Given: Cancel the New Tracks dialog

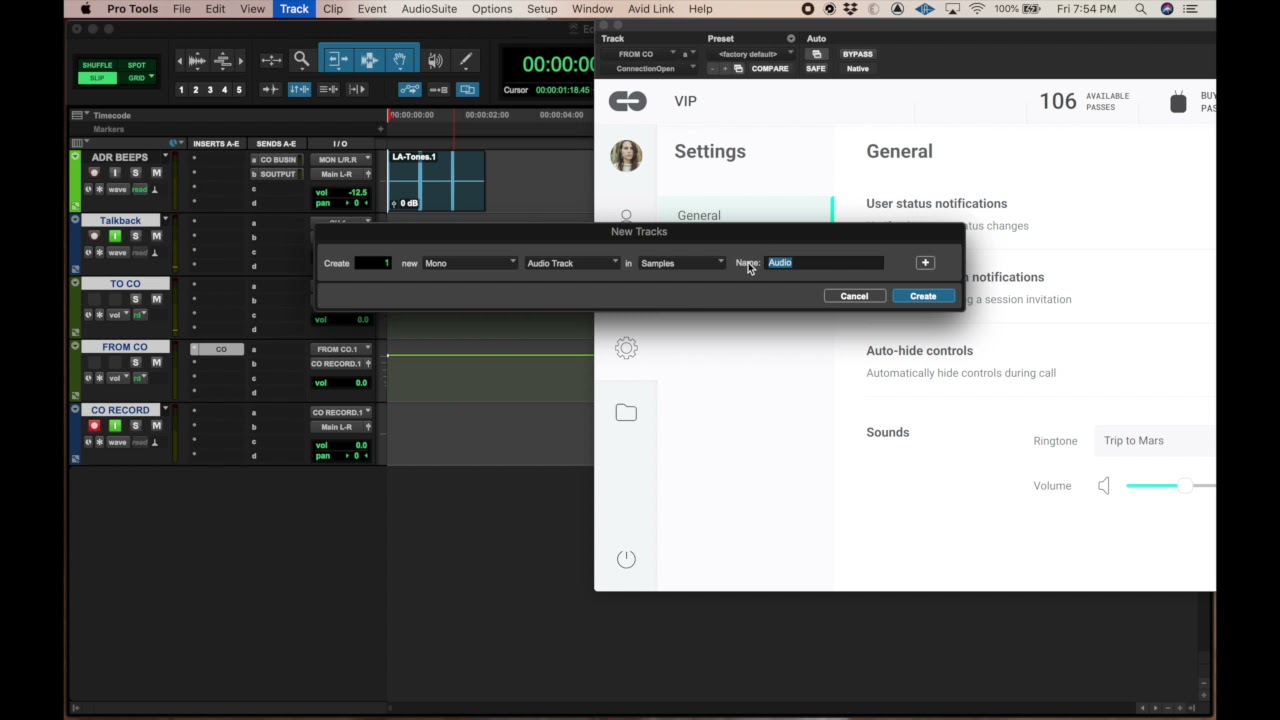Looking at the screenshot, I should point(854,296).
